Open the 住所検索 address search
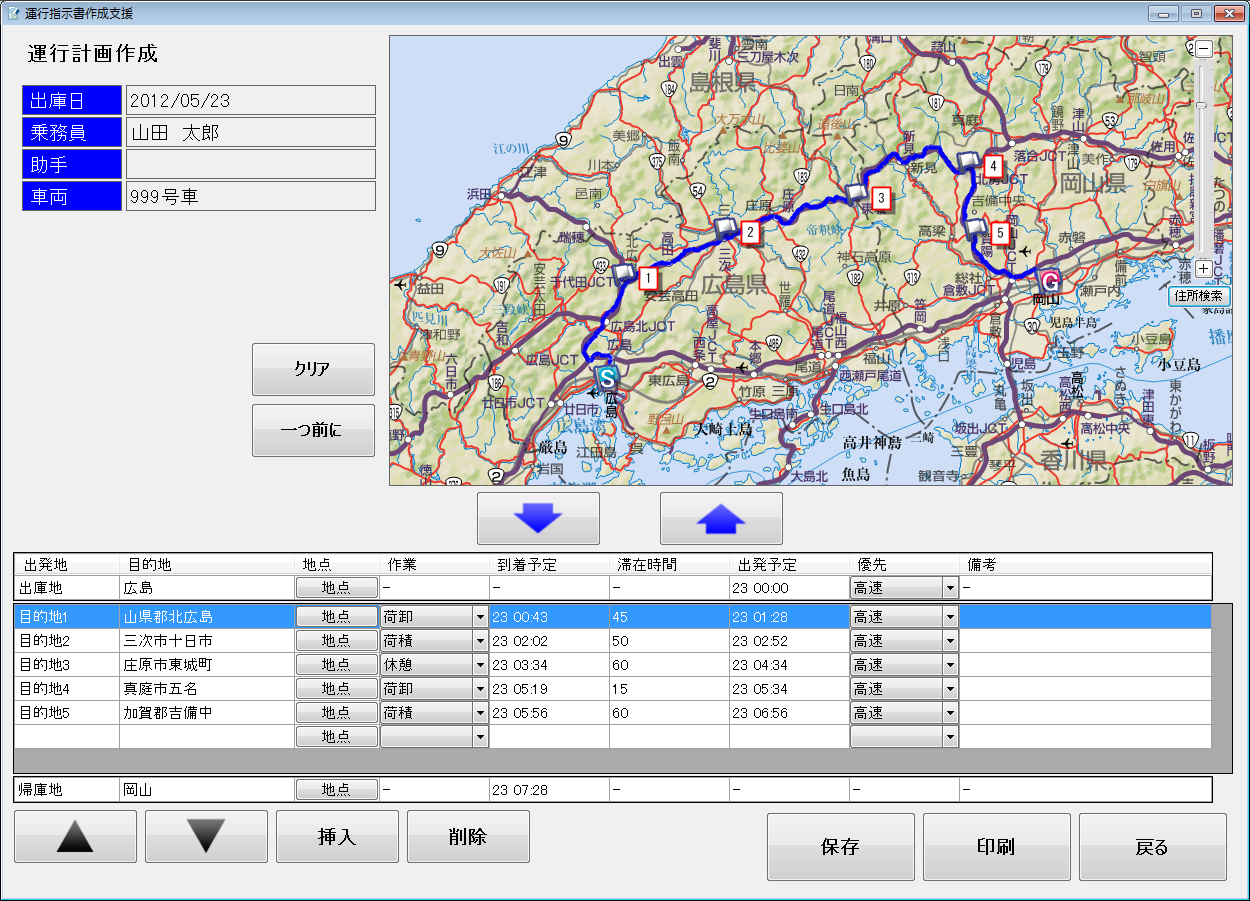This screenshot has height=901, width=1250. (1200, 297)
